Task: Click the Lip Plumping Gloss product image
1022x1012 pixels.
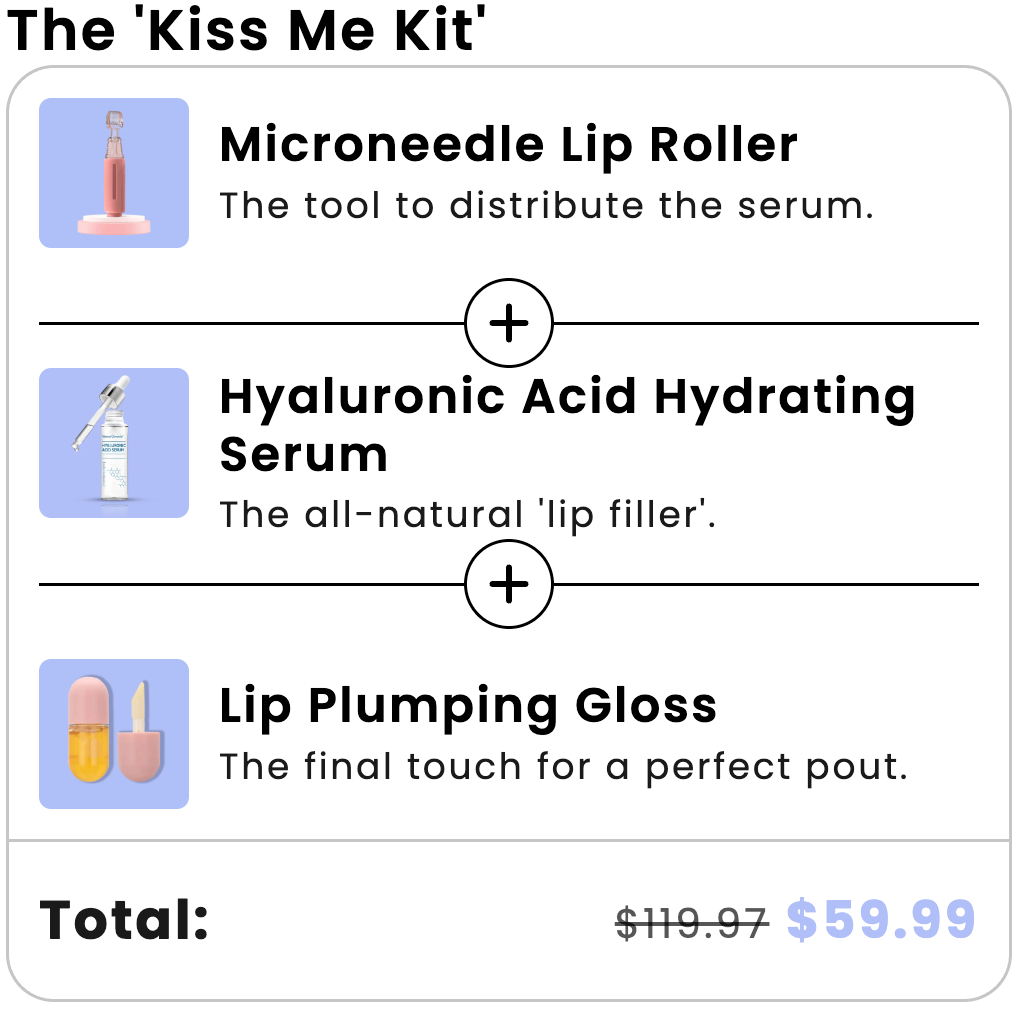Action: [114, 733]
